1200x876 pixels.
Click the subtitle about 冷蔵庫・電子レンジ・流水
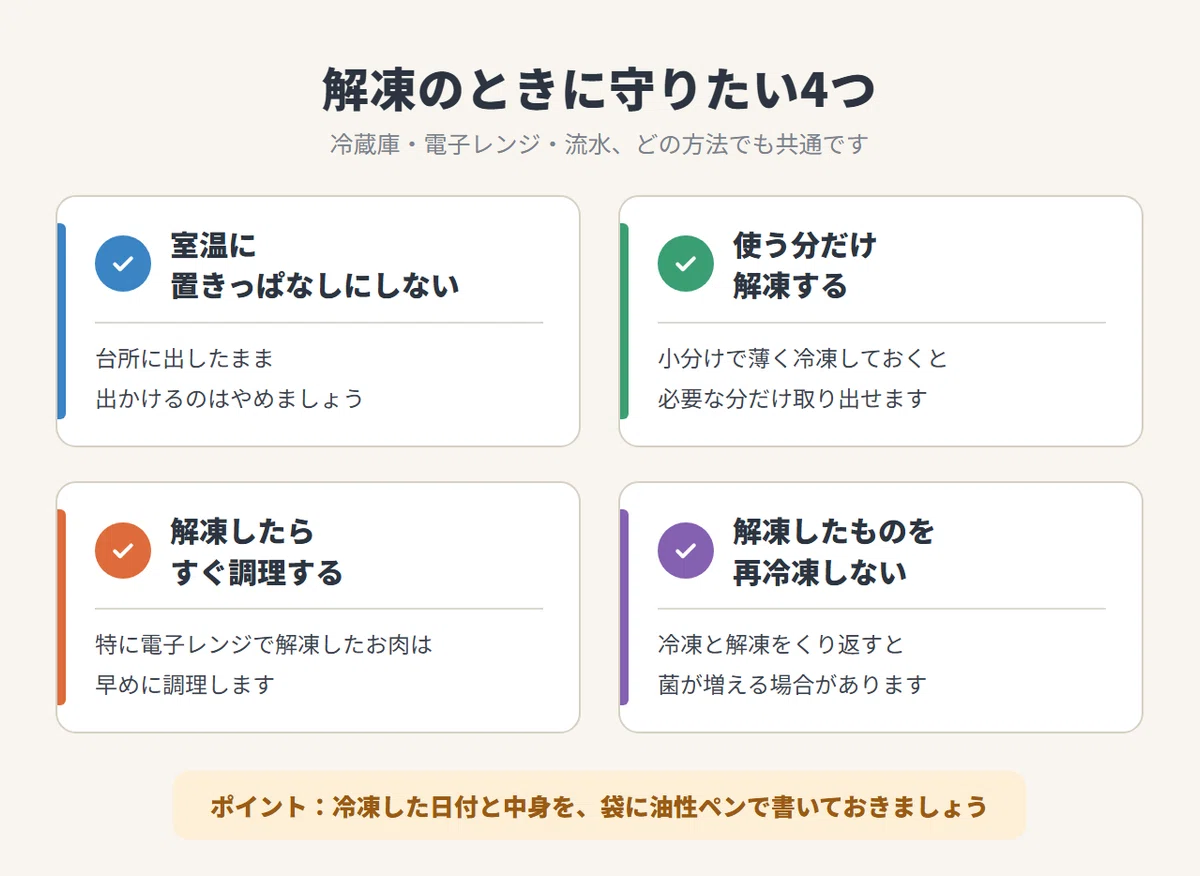[x=599, y=144]
